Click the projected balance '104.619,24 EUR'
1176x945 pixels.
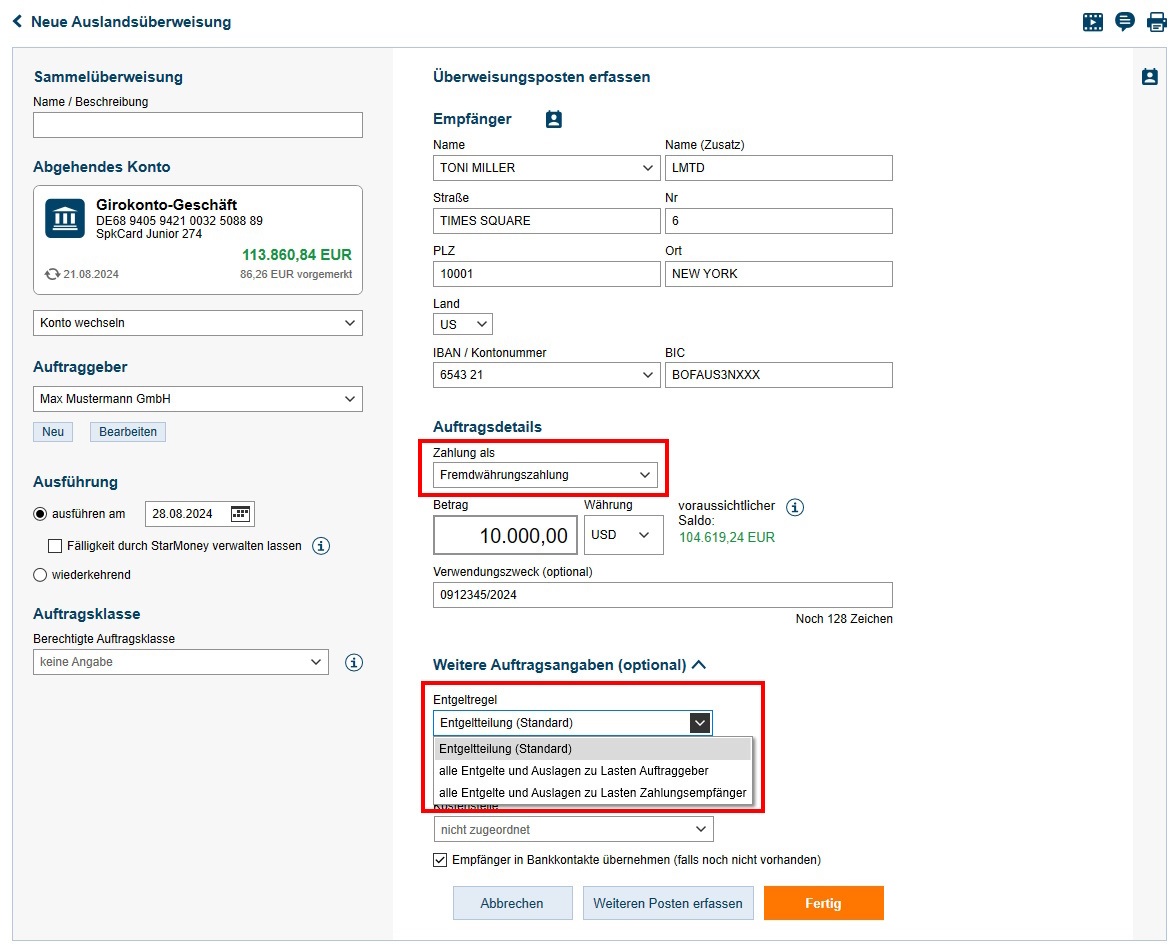(x=727, y=537)
